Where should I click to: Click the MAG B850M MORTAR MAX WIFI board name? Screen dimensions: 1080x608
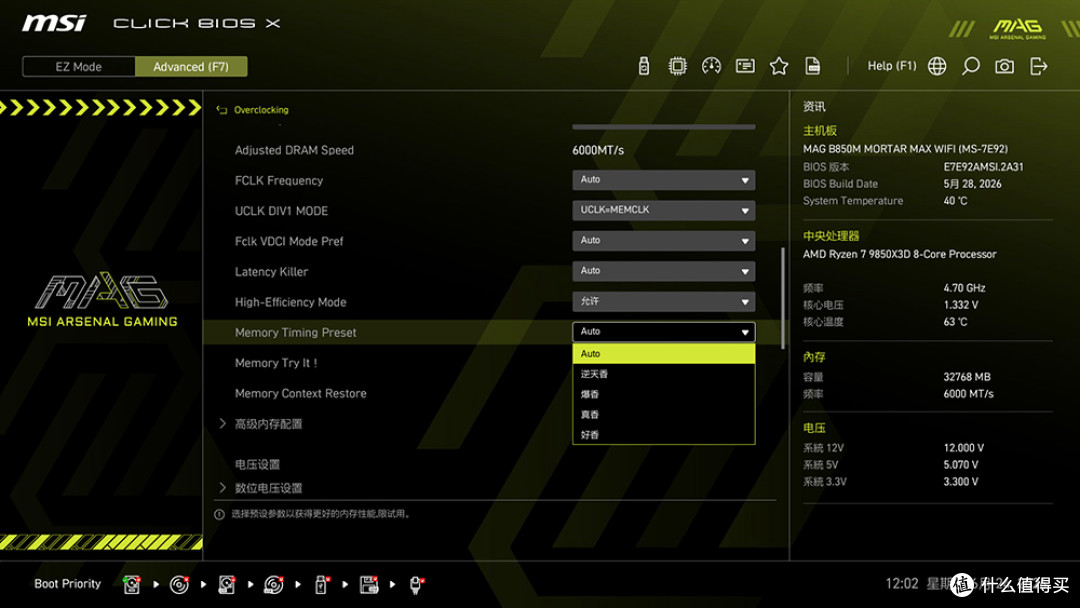click(905, 149)
